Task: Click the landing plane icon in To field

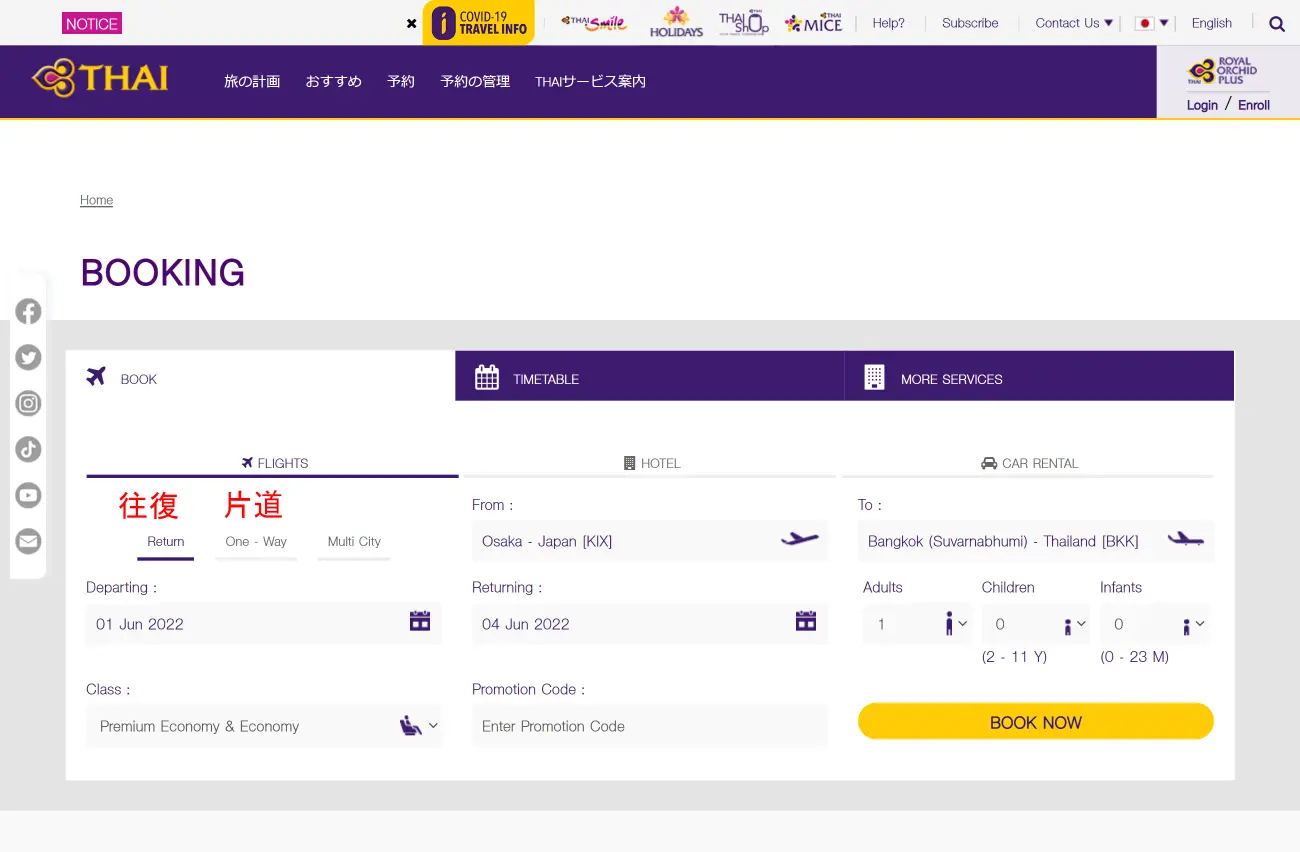Action: tap(1185, 539)
